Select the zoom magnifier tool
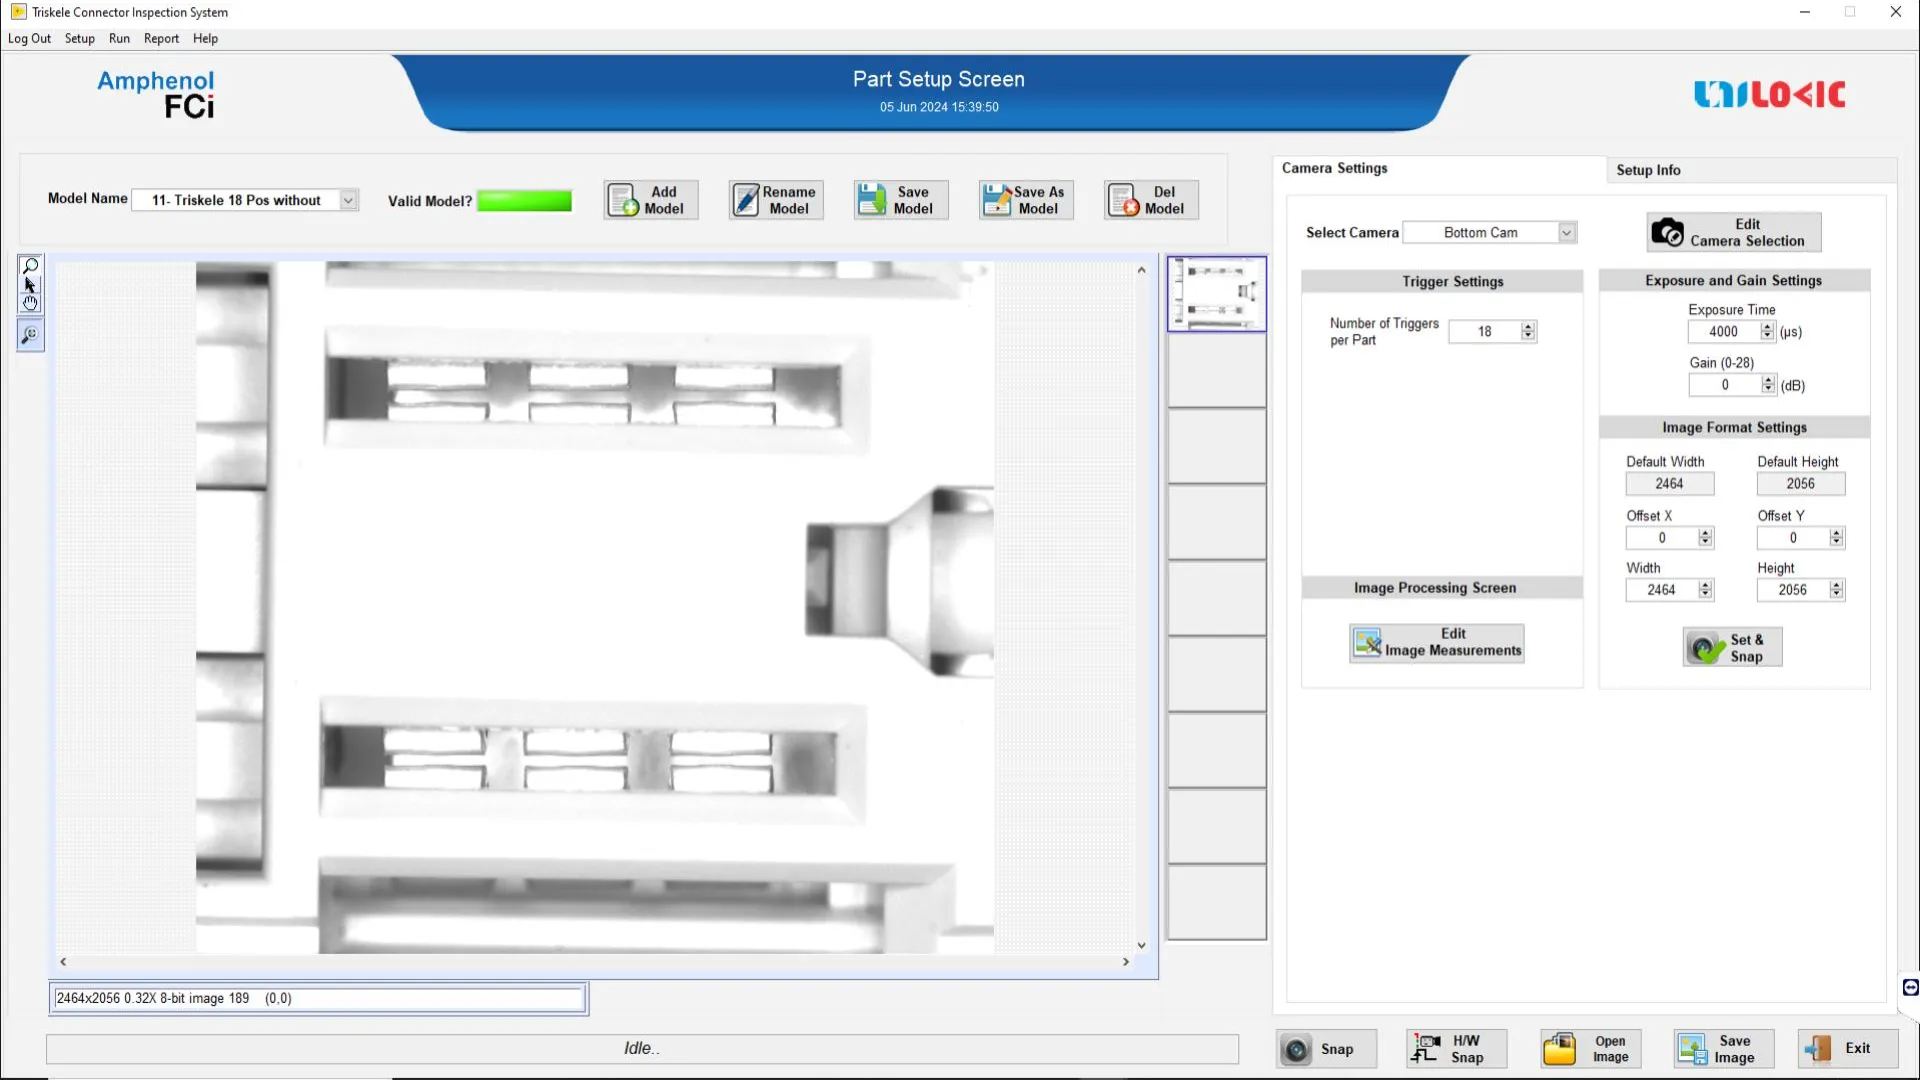The width and height of the screenshot is (1920, 1080). coord(30,266)
